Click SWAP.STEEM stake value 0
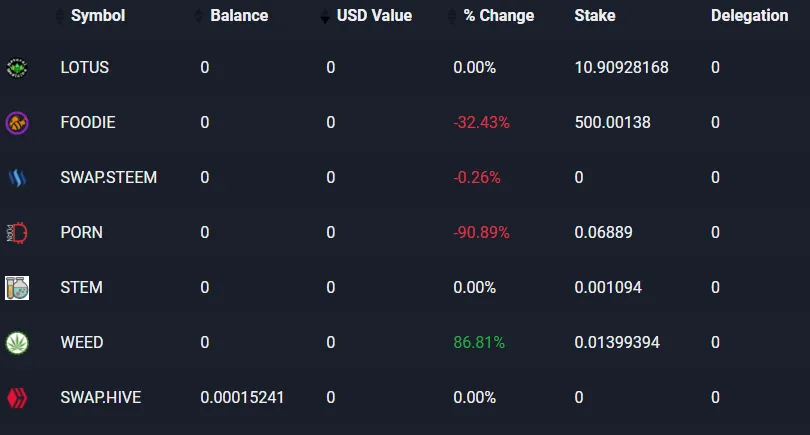 [x=579, y=178]
